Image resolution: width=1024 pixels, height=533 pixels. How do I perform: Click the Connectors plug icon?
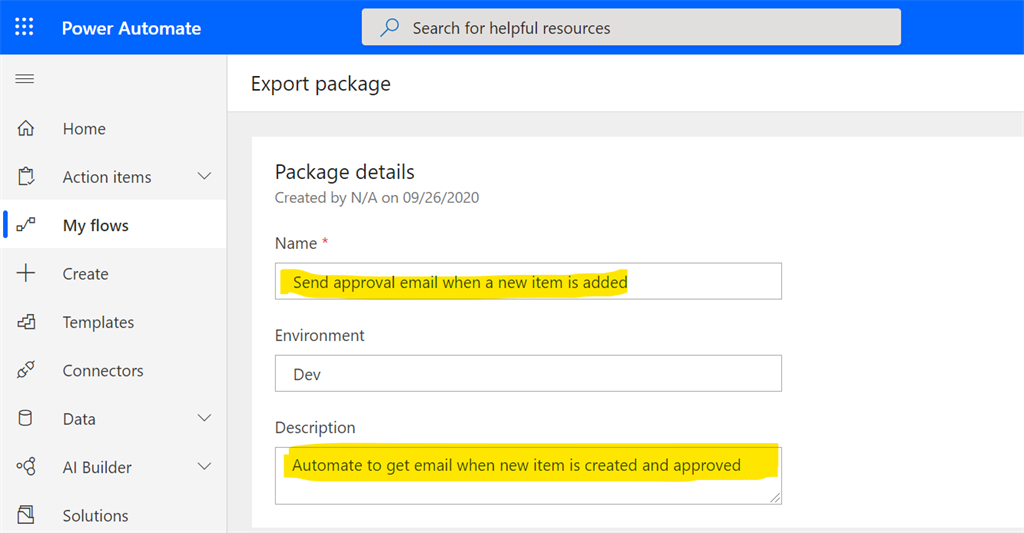(x=25, y=370)
